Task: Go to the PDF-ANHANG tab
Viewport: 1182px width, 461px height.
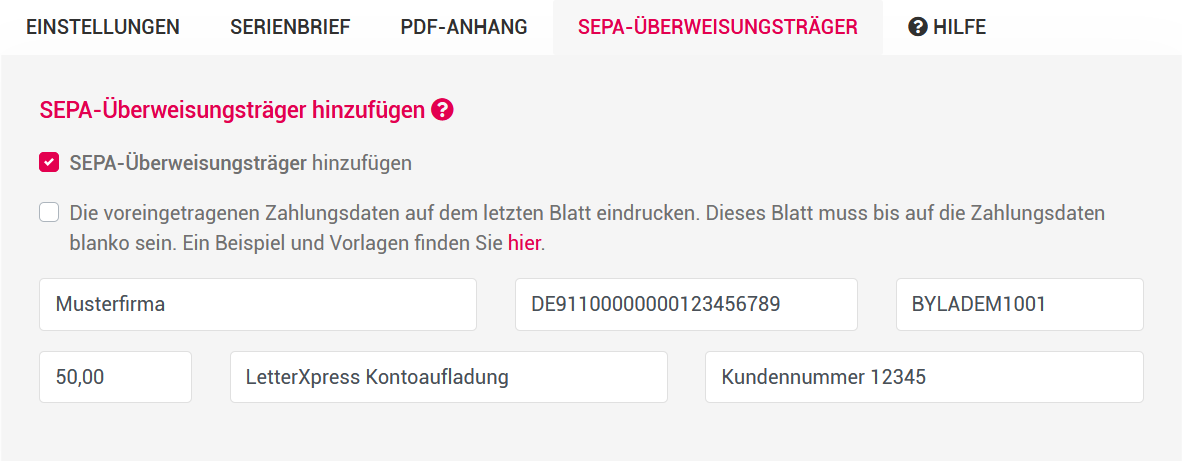Action: 464,27
